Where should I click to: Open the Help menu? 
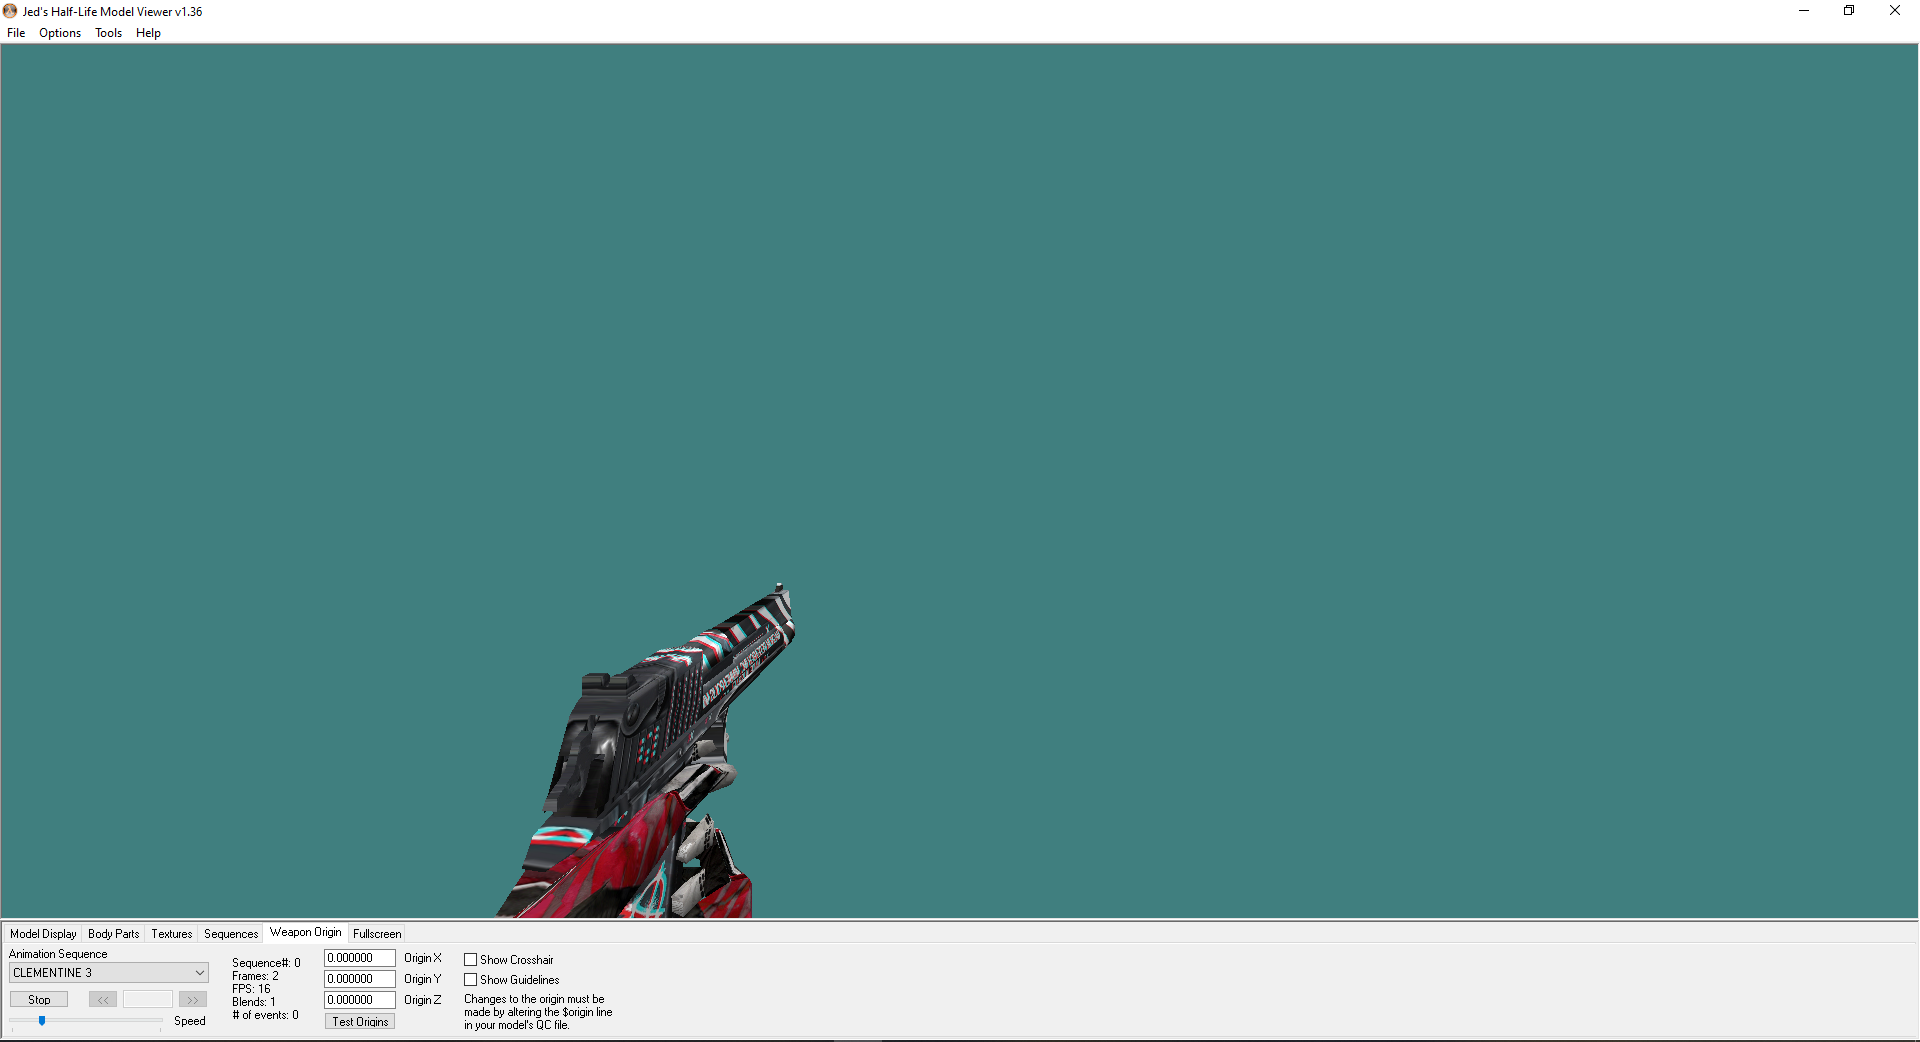148,33
